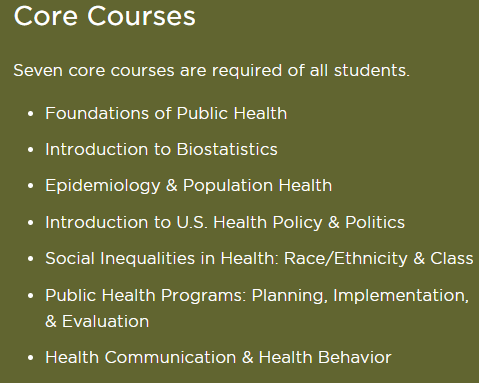This screenshot has width=479, height=383.
Task: Click the Core Courses heading
Action: 104,16
